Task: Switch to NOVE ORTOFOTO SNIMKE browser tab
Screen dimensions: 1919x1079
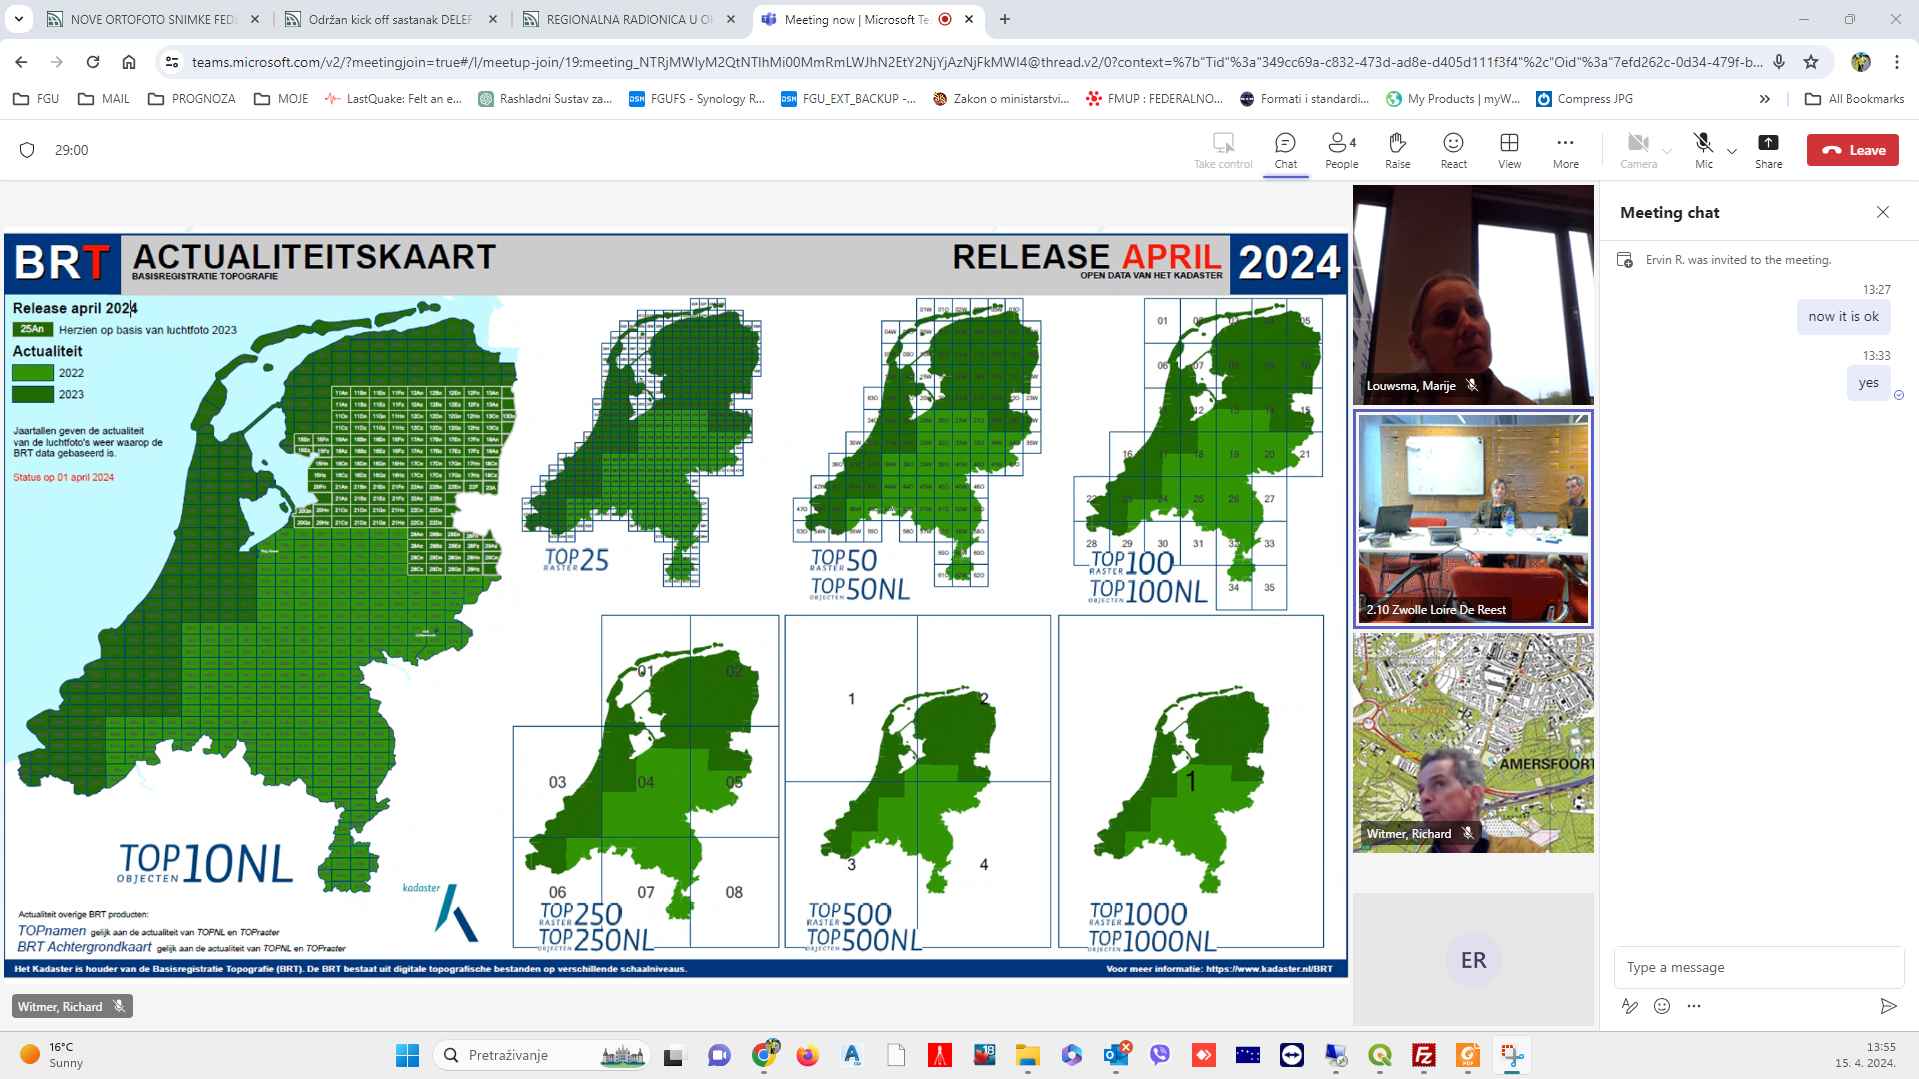Action: coord(155,19)
